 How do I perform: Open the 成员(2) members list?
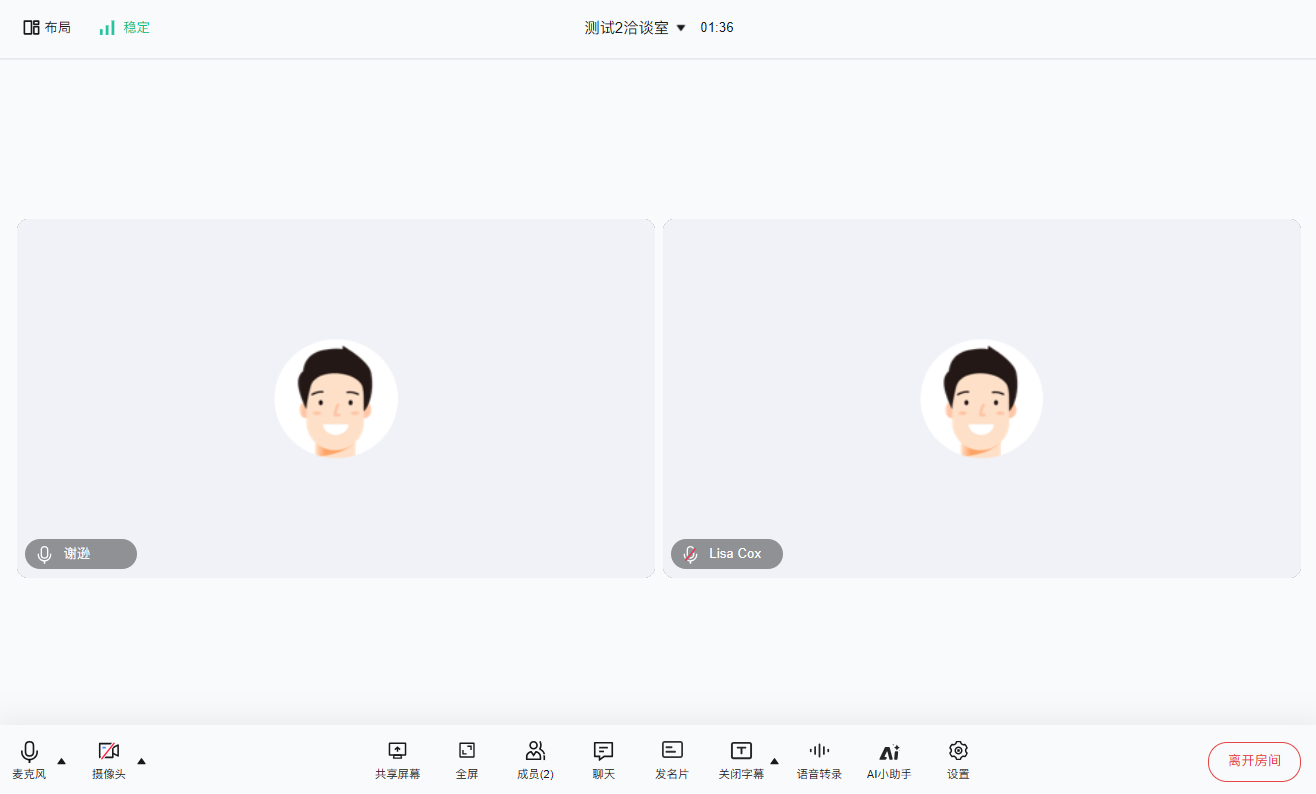(x=535, y=760)
